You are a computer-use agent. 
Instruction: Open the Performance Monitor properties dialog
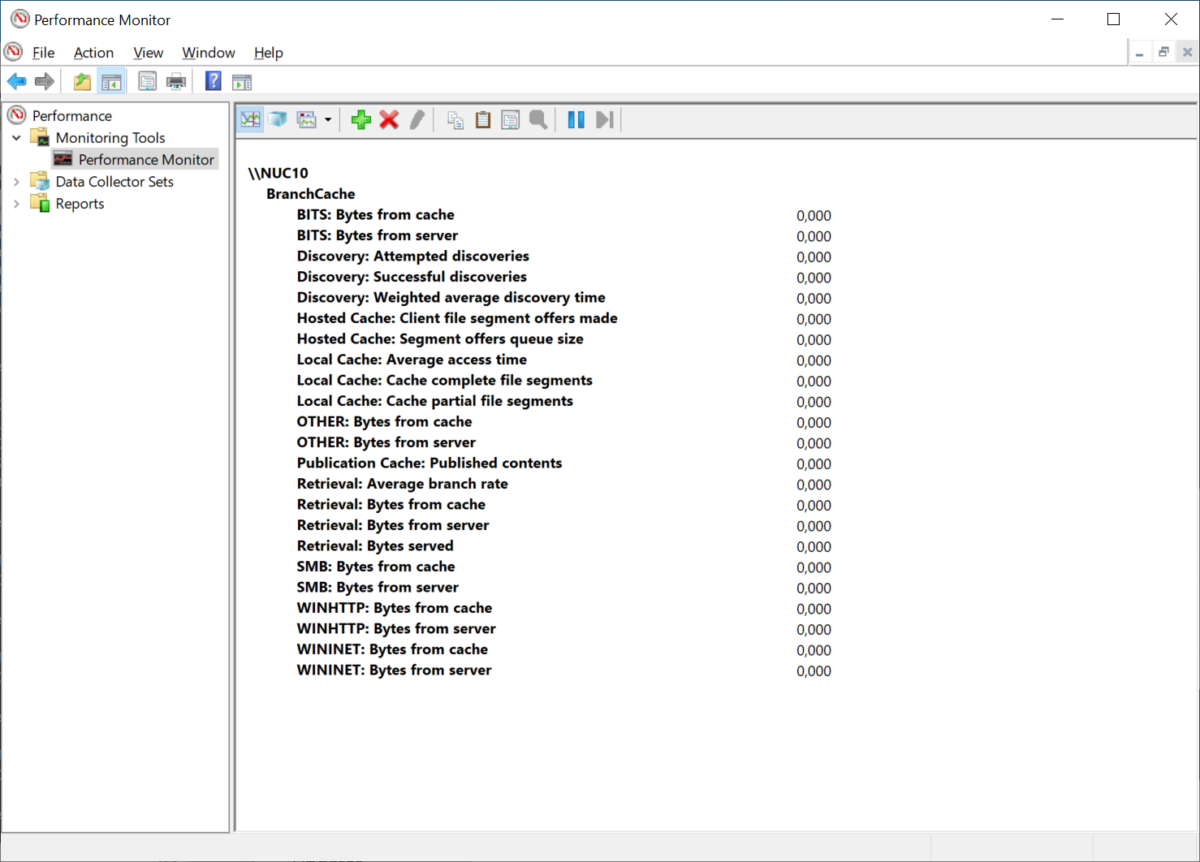tap(510, 119)
